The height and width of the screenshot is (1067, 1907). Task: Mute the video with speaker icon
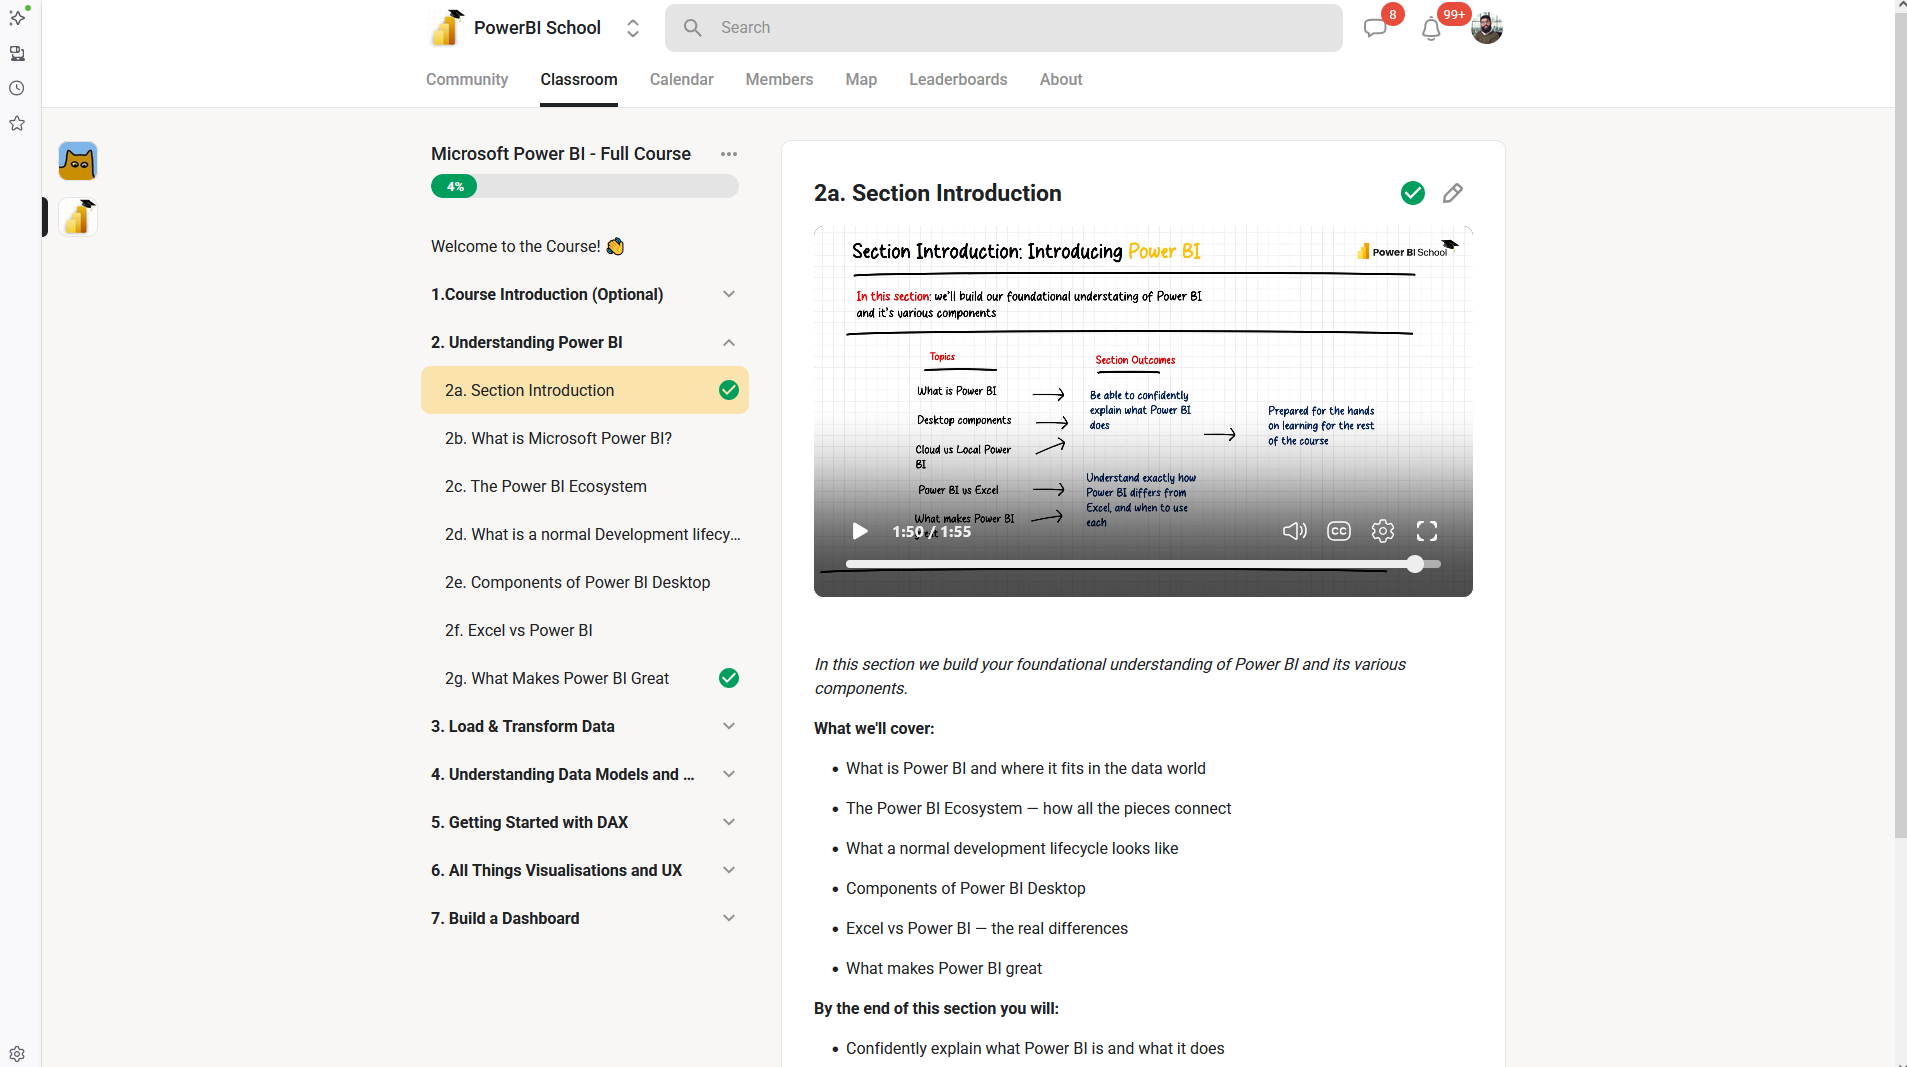tap(1294, 531)
